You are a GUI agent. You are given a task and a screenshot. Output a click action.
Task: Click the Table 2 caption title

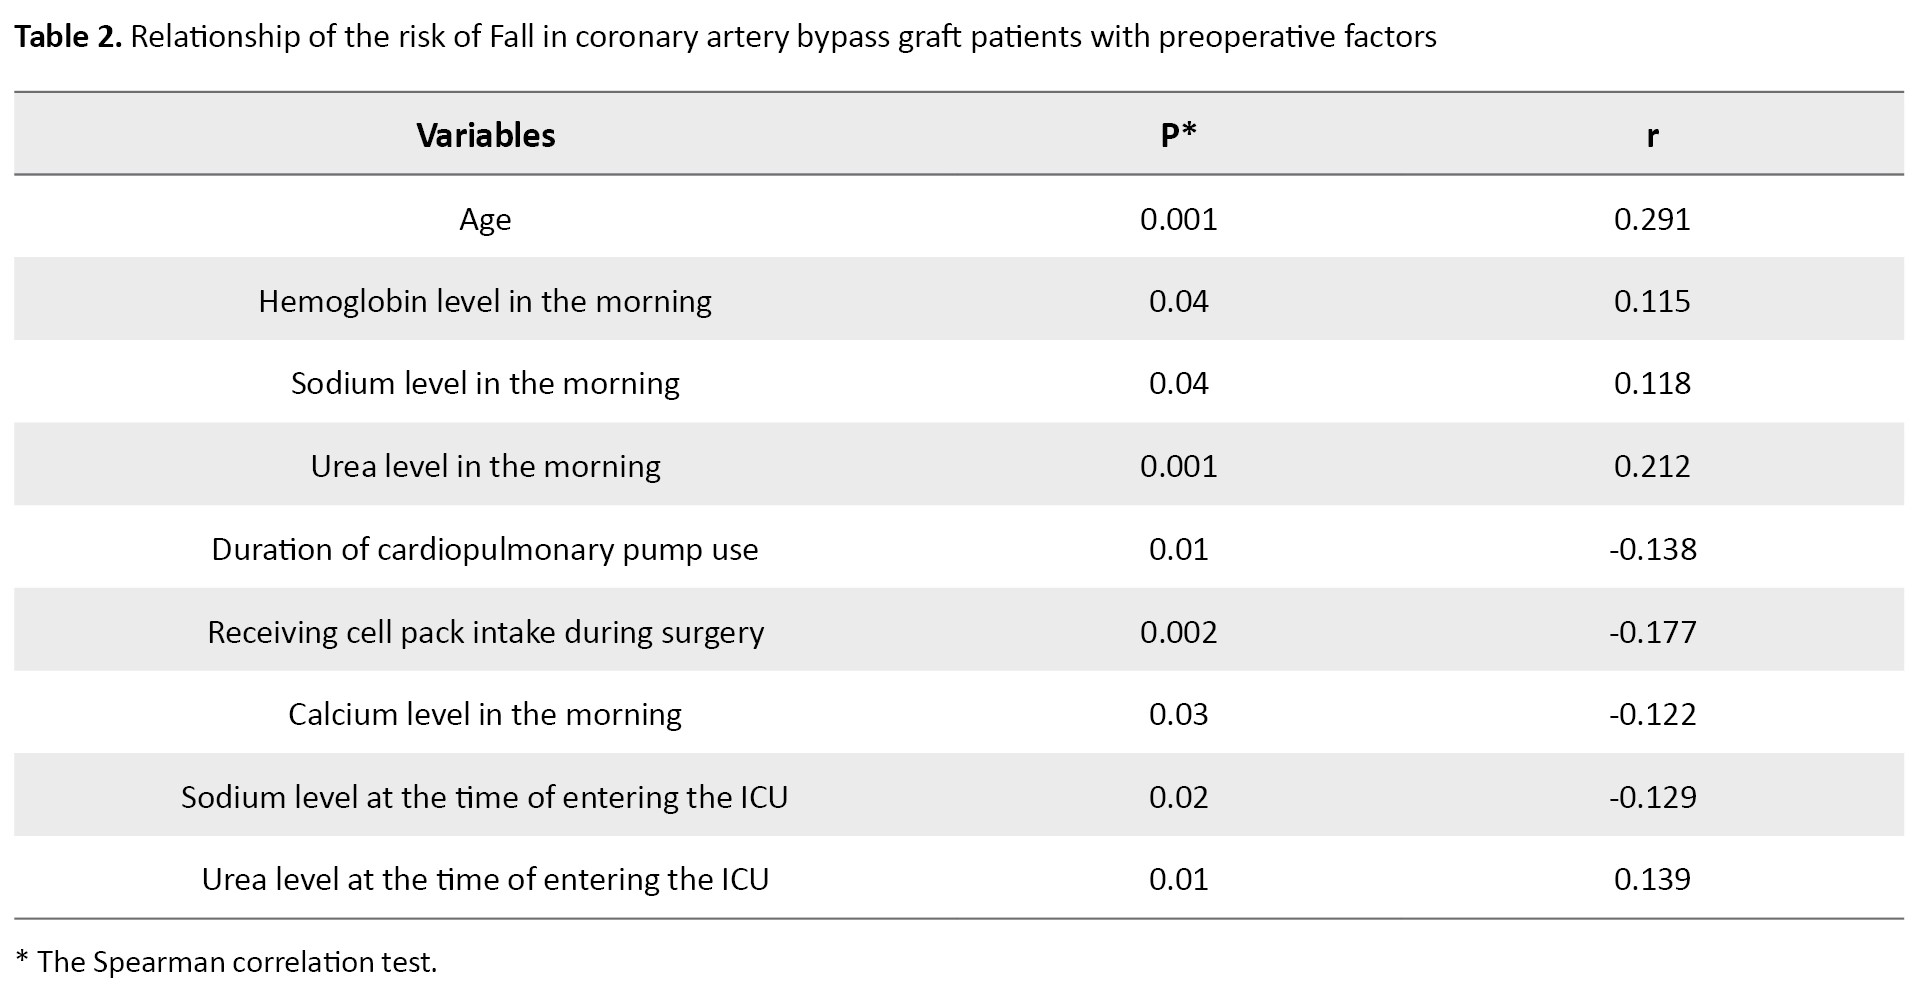pyautogui.click(x=725, y=37)
